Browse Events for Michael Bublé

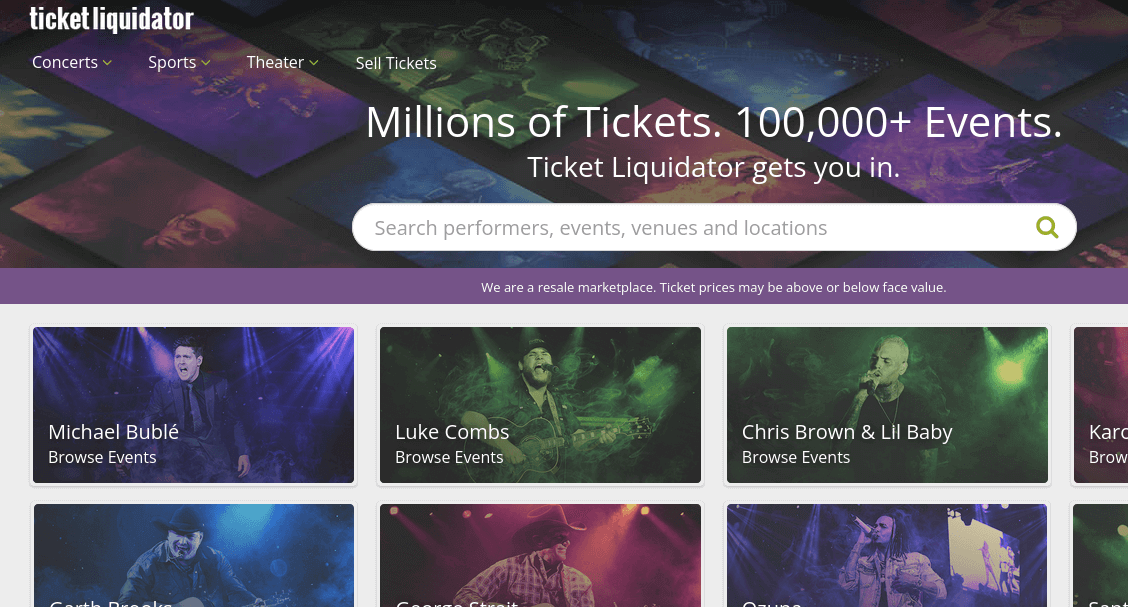[102, 457]
